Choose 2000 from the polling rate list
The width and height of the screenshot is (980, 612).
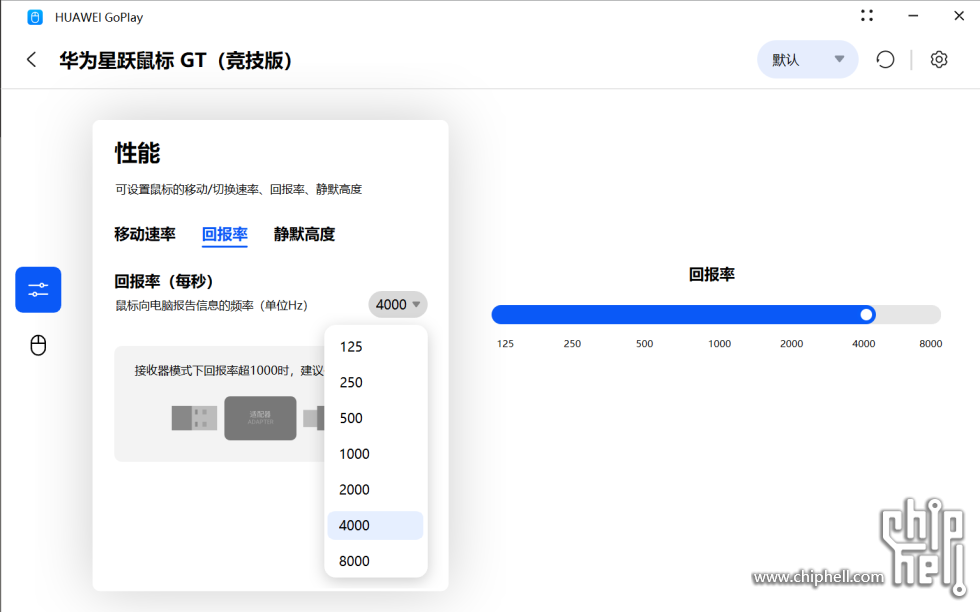pos(376,489)
